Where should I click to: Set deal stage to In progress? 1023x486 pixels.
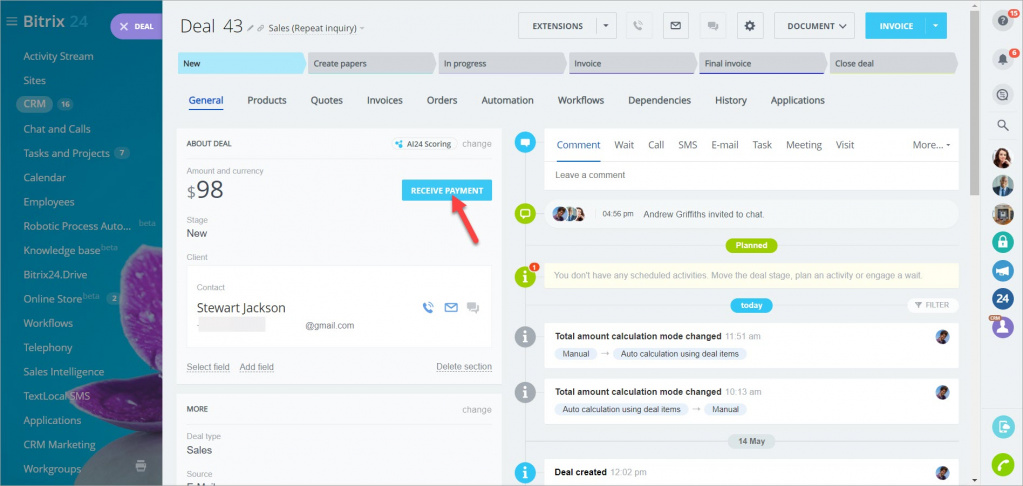click(502, 63)
